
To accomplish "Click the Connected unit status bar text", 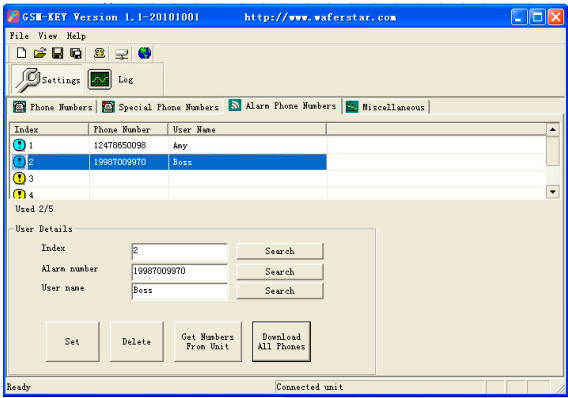I will click(x=309, y=387).
